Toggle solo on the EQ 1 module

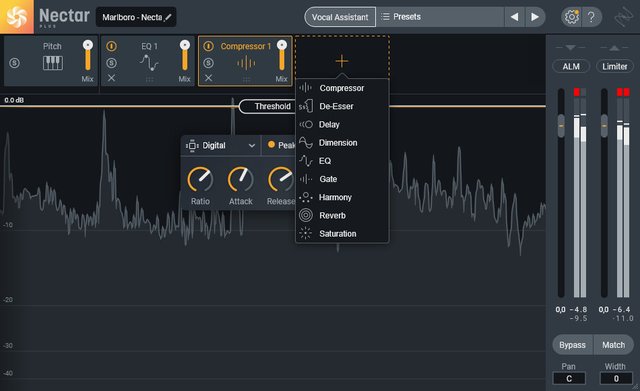(111, 63)
